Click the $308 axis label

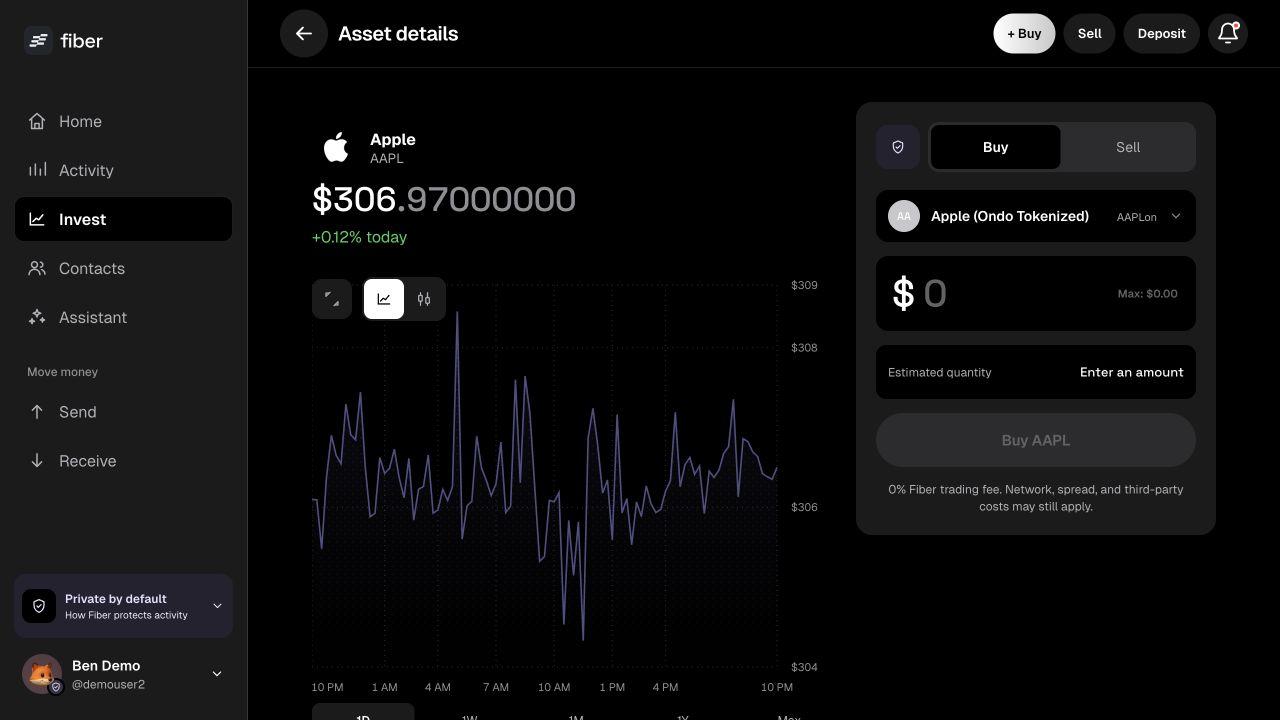click(804, 348)
